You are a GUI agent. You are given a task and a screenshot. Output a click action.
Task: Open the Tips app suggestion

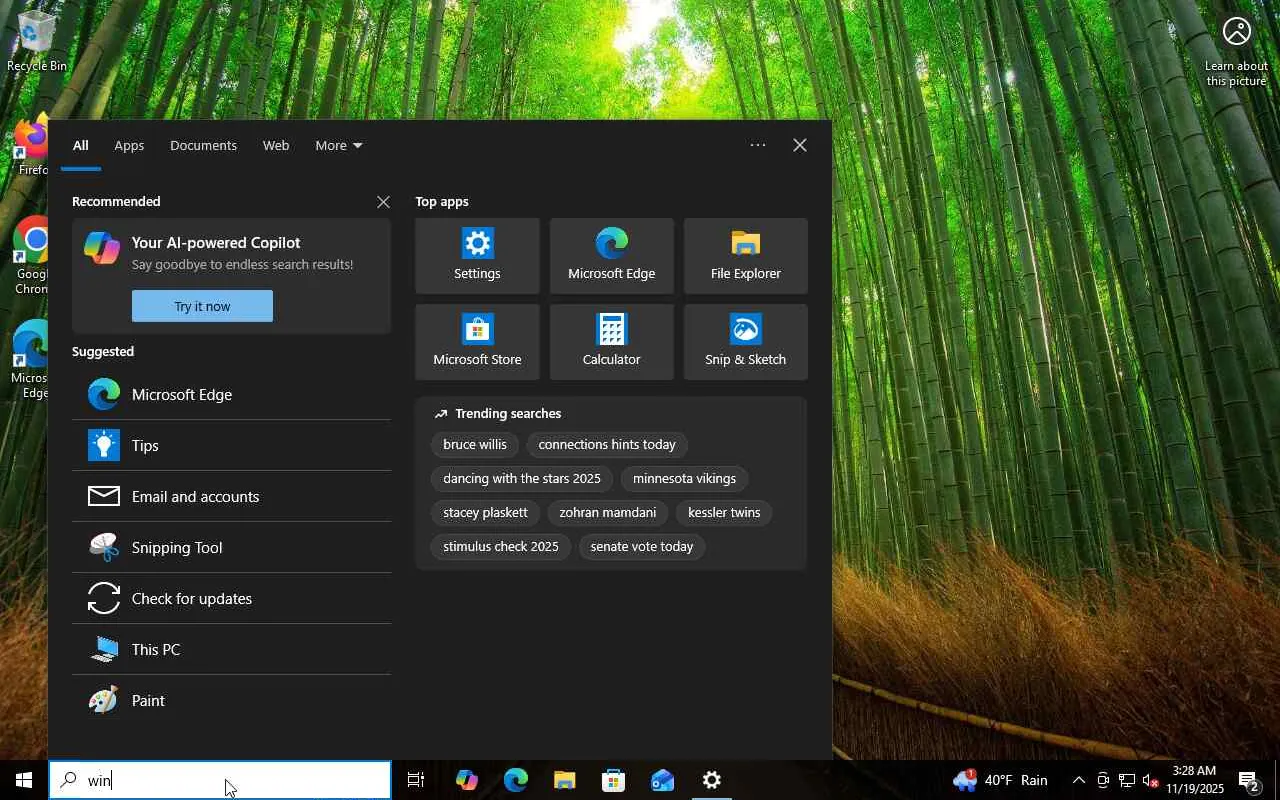pyautogui.click(x=231, y=445)
